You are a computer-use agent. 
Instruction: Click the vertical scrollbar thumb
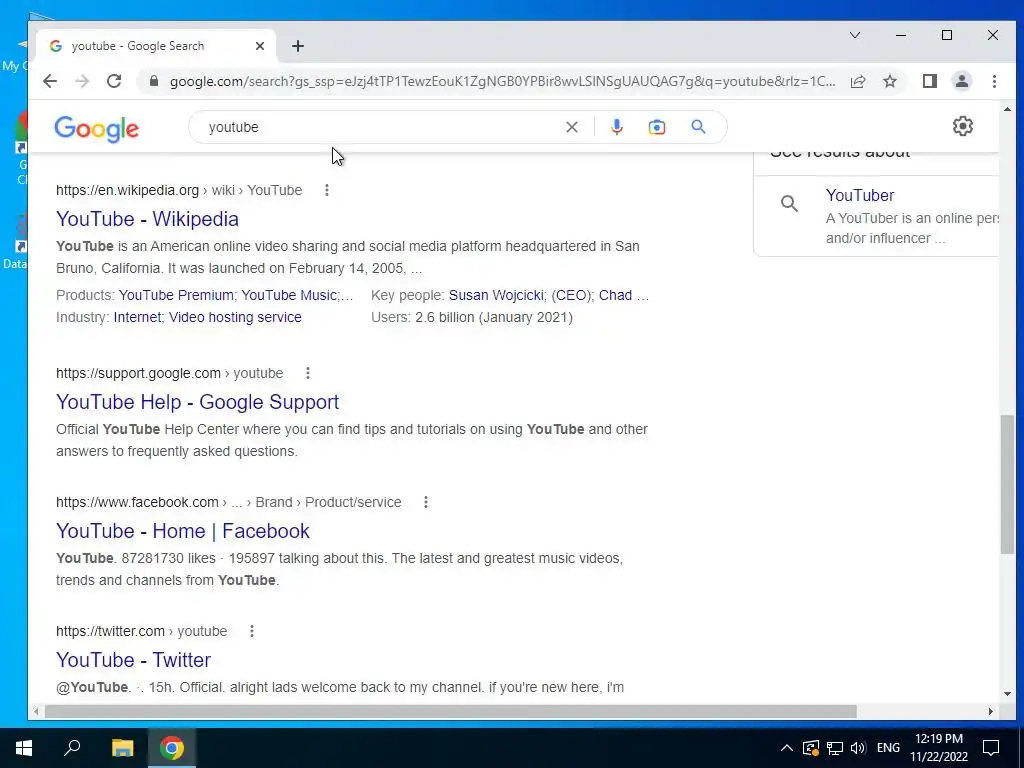[x=1006, y=484]
